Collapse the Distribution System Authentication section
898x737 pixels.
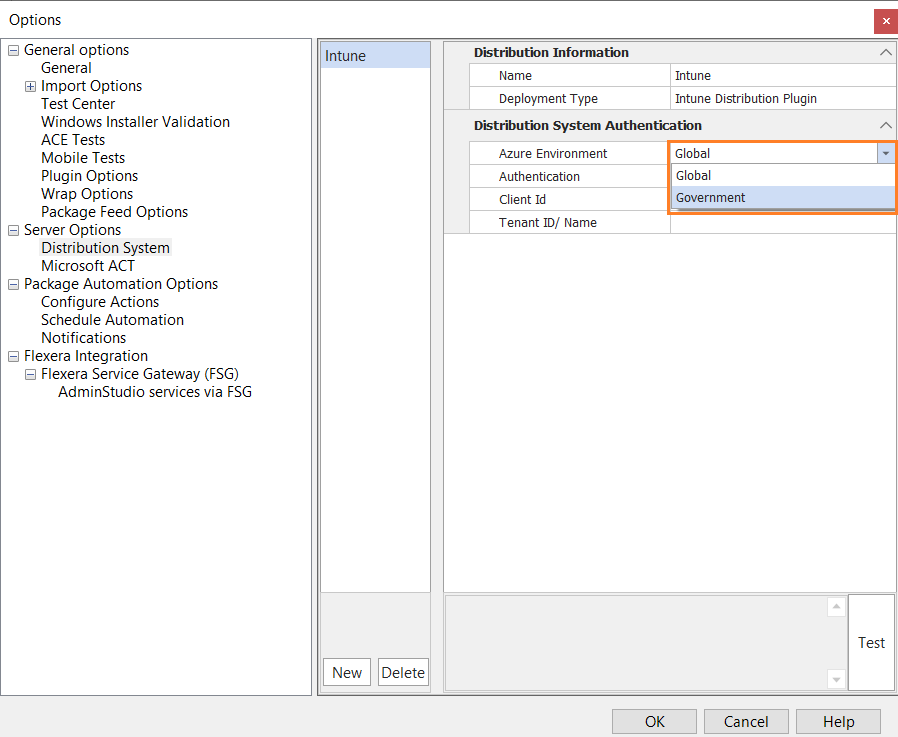pos(885,125)
